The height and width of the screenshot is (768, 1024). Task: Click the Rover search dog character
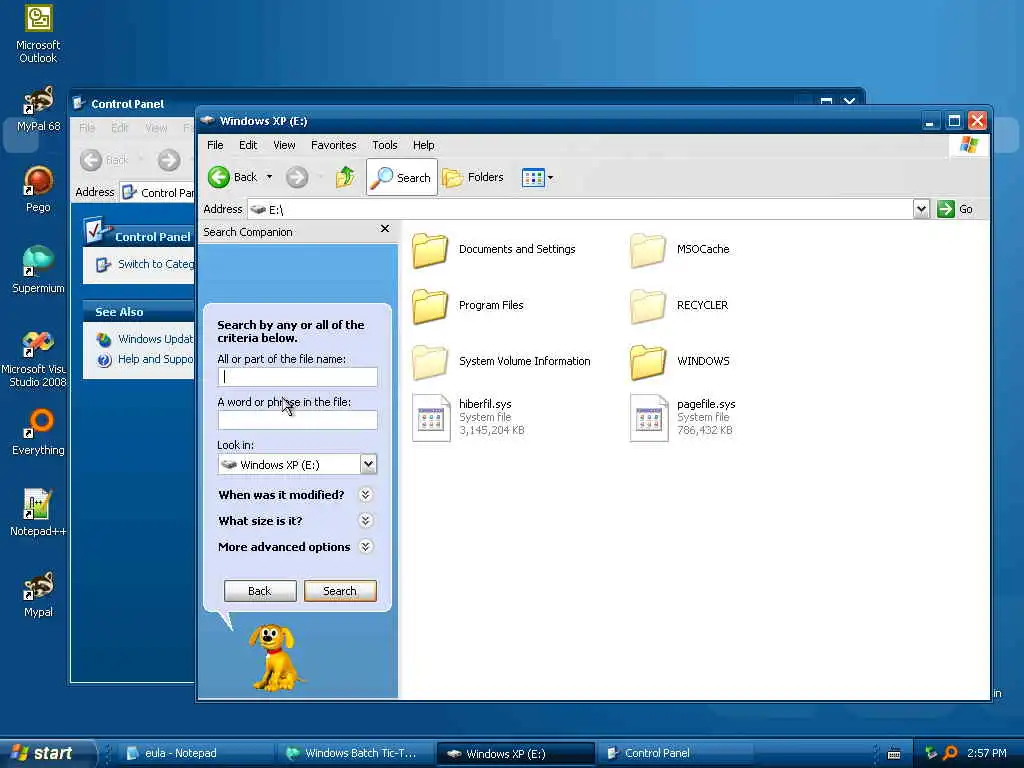coord(275,657)
